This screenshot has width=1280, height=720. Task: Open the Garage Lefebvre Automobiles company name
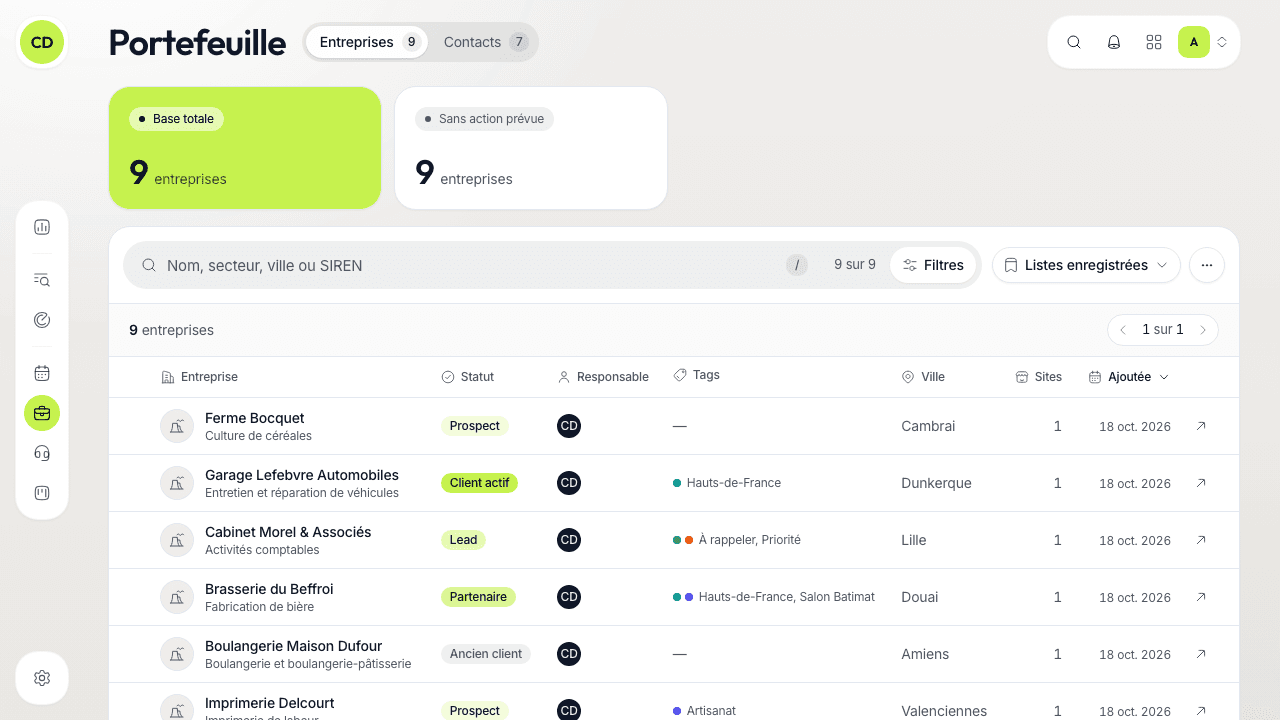coord(302,475)
